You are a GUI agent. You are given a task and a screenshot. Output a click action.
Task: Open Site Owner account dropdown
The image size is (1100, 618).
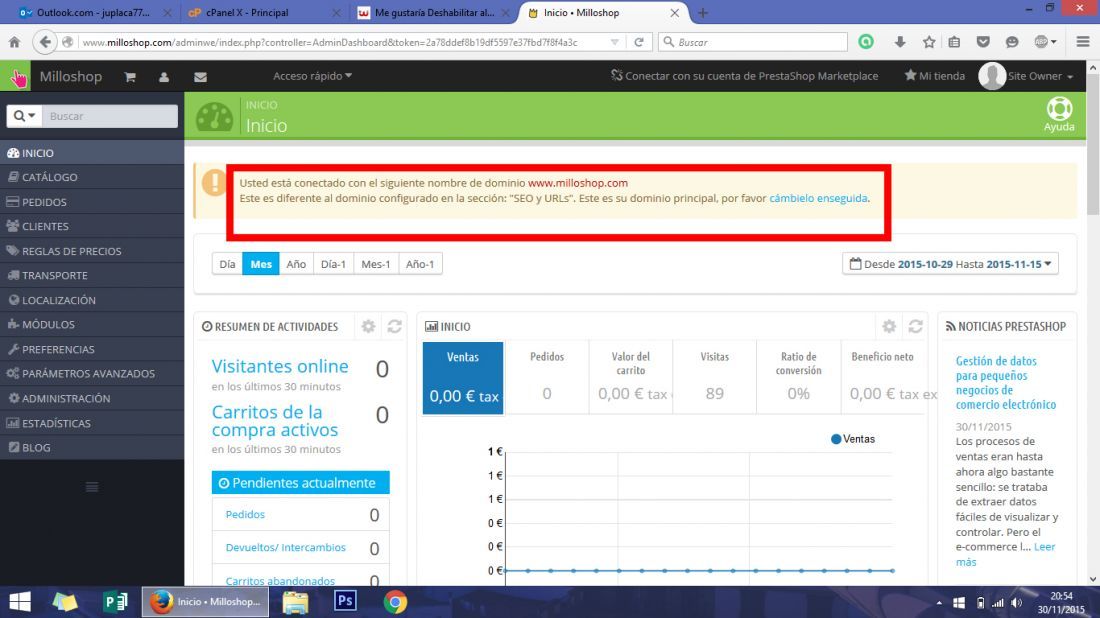(1026, 76)
